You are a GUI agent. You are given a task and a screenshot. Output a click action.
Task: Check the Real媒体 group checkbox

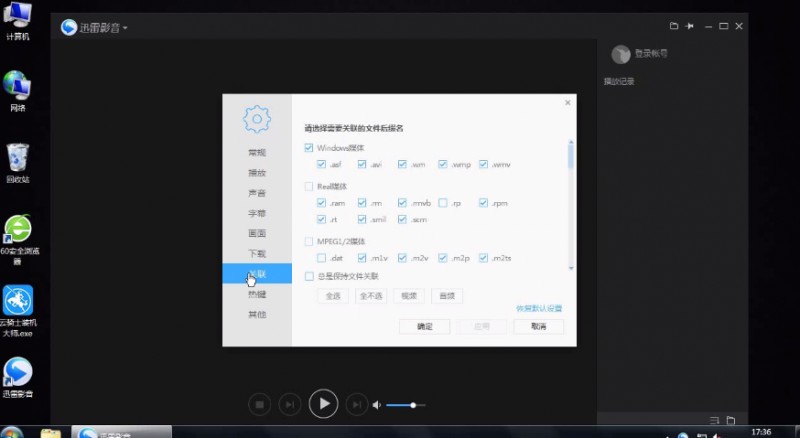click(x=309, y=186)
